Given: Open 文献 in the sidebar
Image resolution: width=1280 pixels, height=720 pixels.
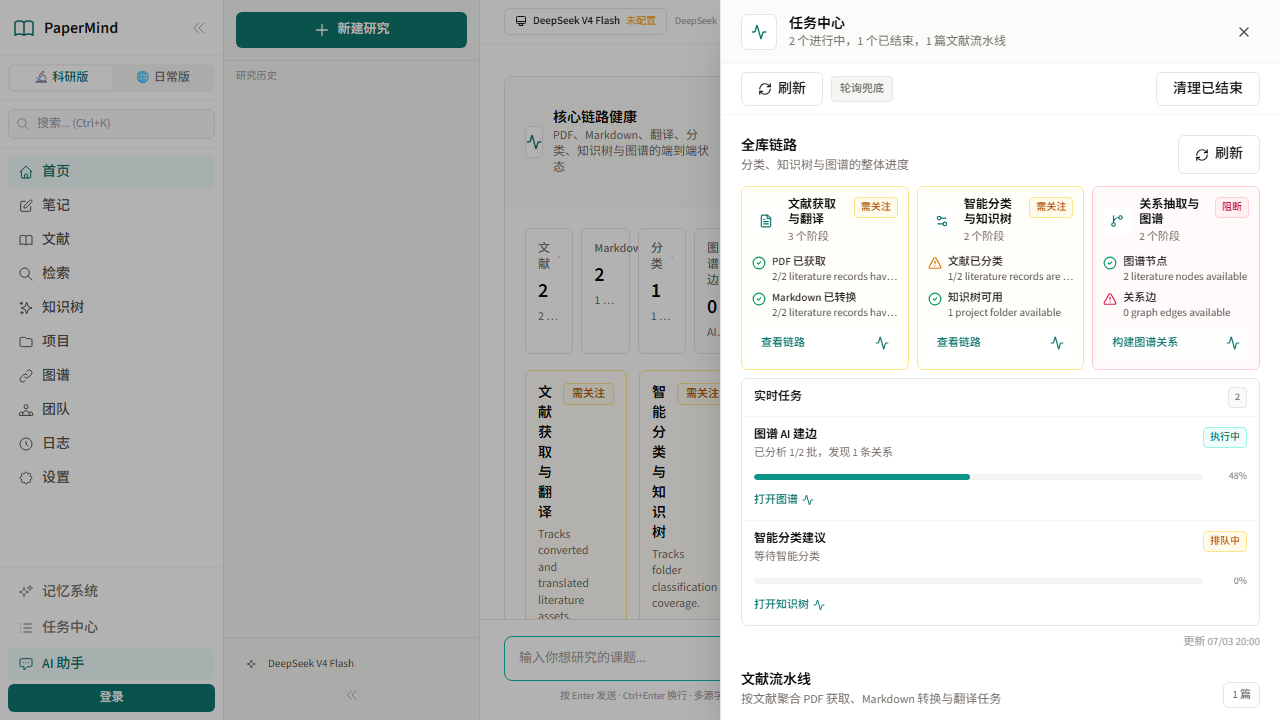Looking at the screenshot, I should pos(111,239).
